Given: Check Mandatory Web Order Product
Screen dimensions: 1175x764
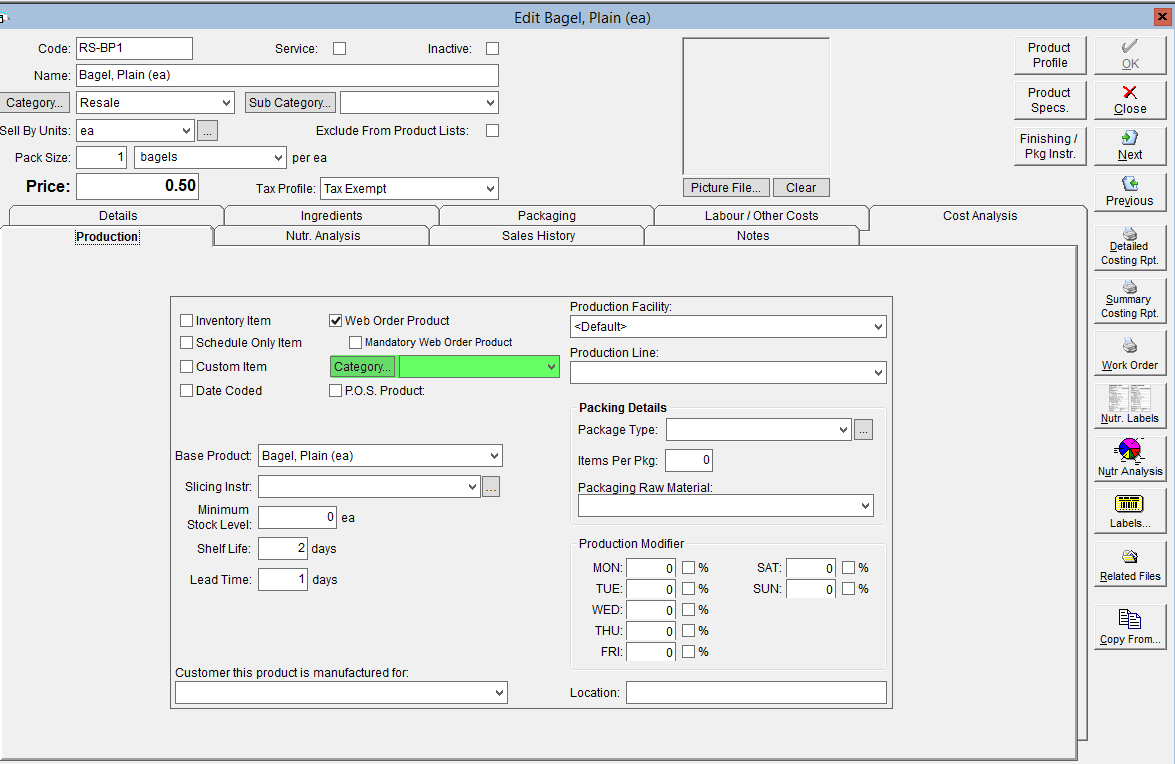Looking at the screenshot, I should click(x=356, y=342).
